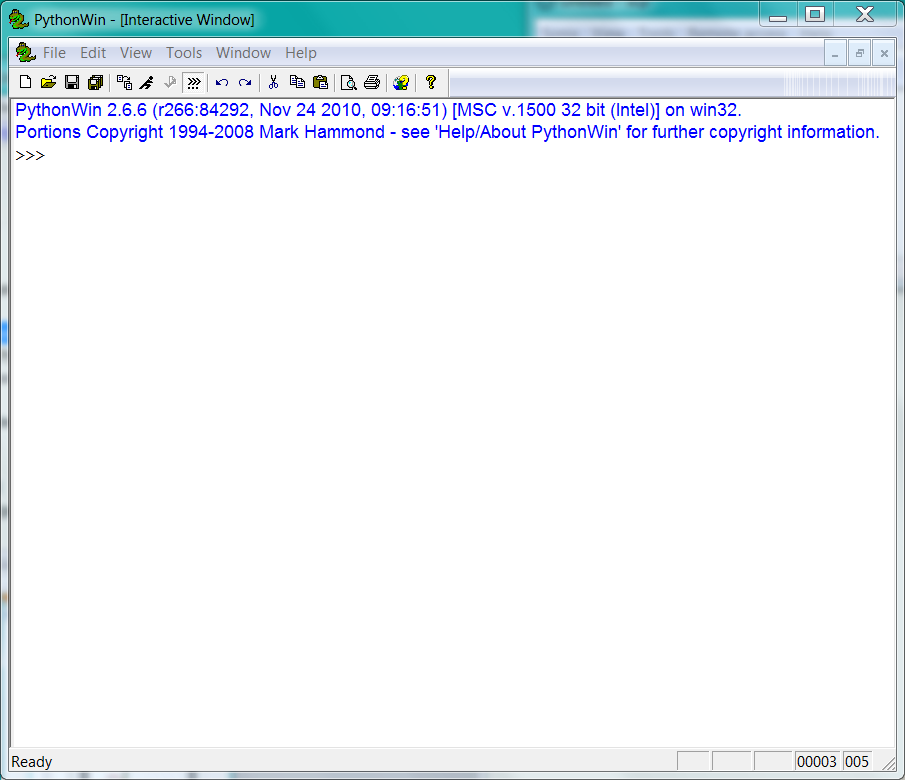Click the Paste clipboard icon

320,82
